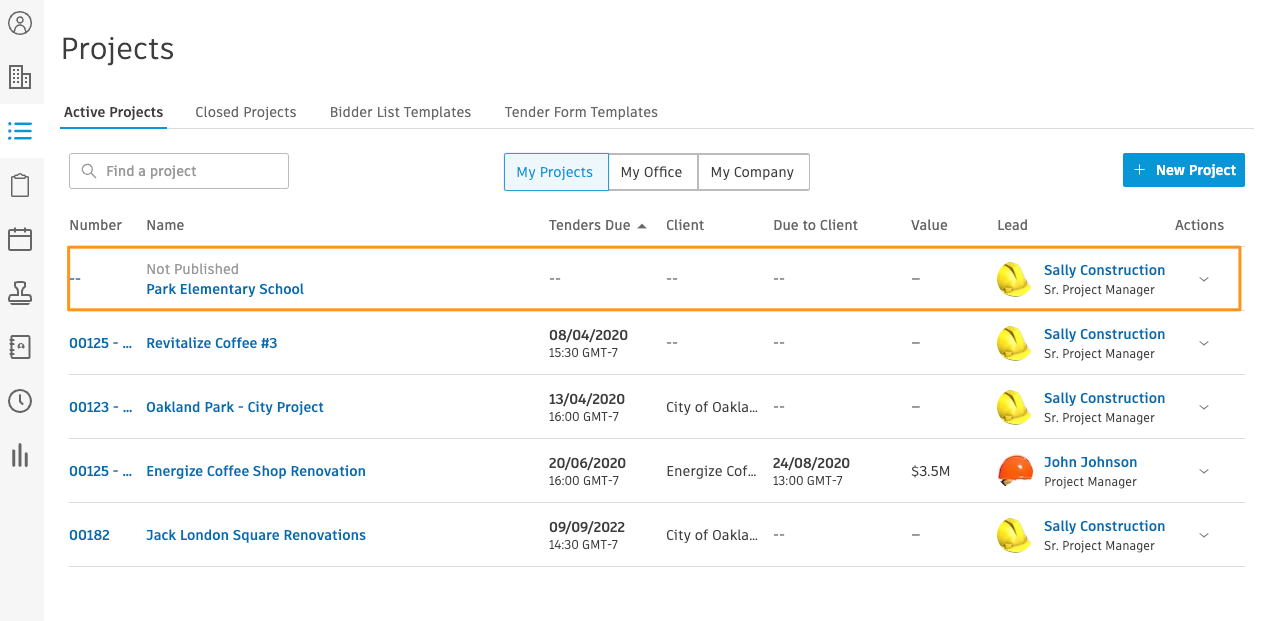Screen dimensions: 1266x621
Task: Click client cell Energize Cof...
Action: 712,471
